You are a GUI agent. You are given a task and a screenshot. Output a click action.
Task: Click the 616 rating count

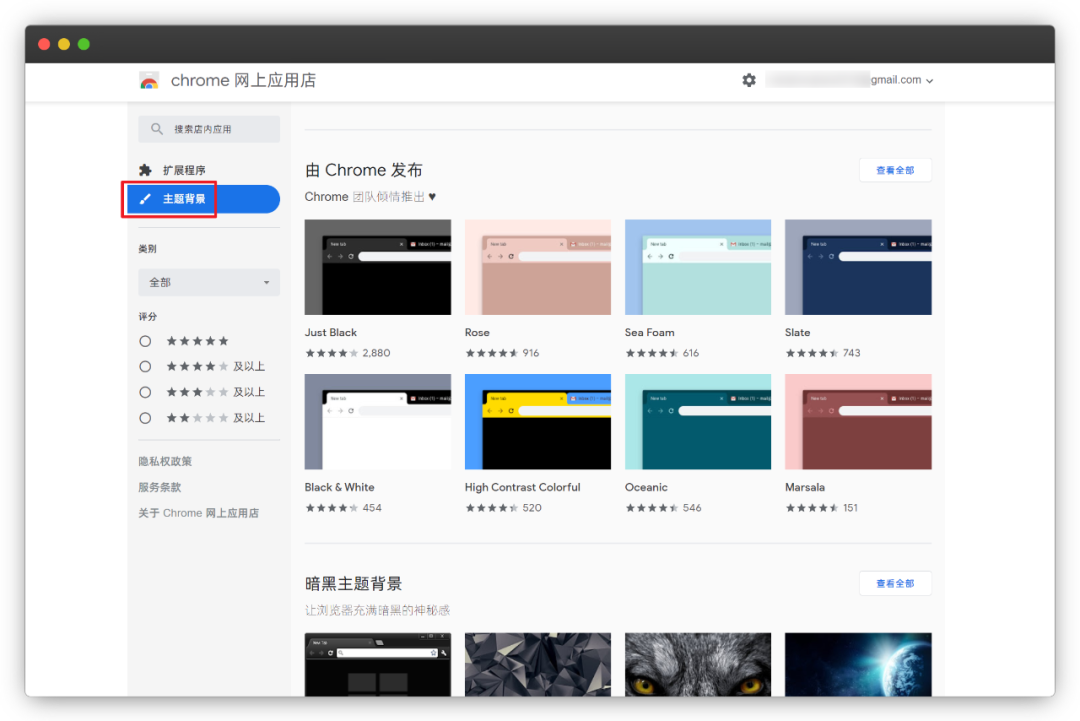(x=691, y=353)
